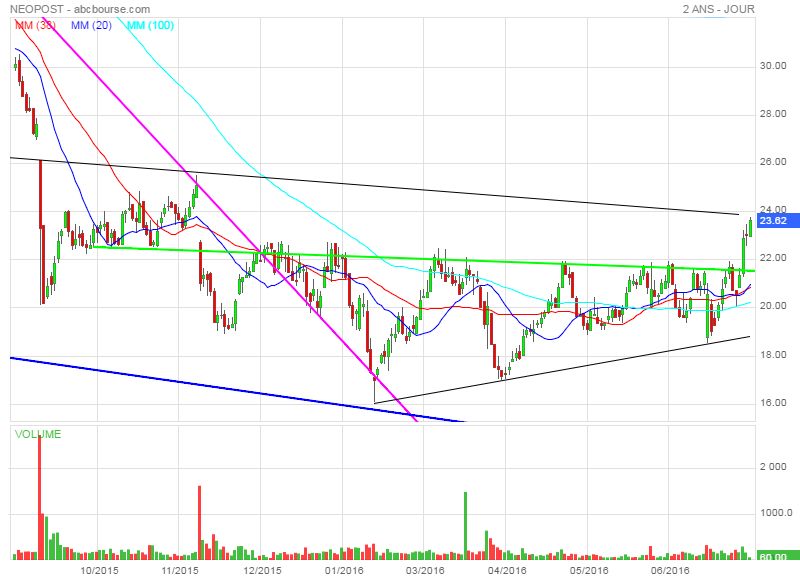Click the 16.00 price axis label
800x580 pixels.
click(x=773, y=403)
